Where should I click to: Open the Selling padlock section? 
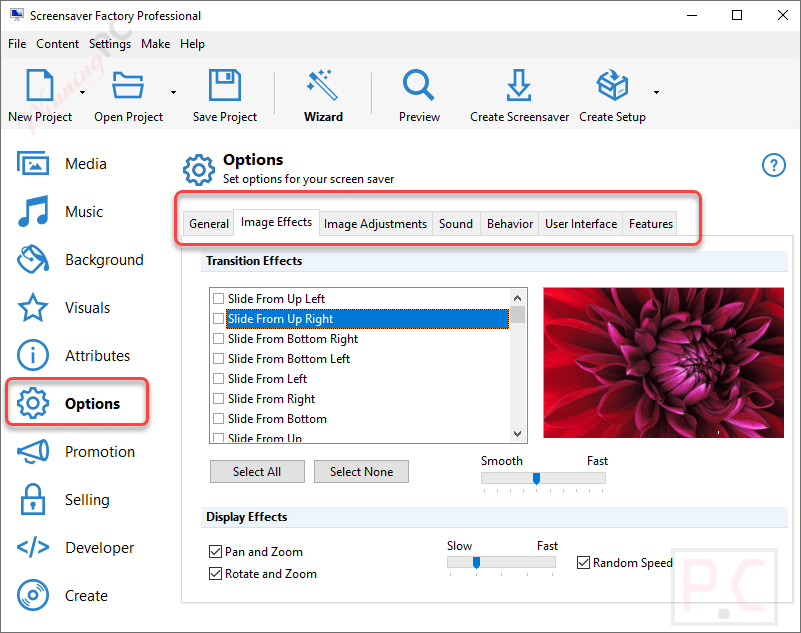click(x=63, y=499)
